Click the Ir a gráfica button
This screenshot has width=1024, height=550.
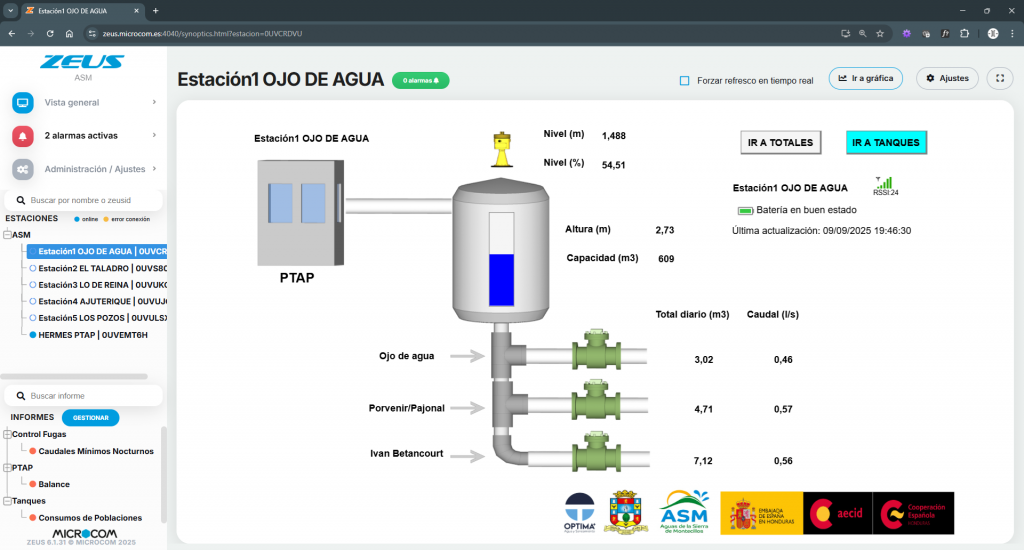click(866, 78)
